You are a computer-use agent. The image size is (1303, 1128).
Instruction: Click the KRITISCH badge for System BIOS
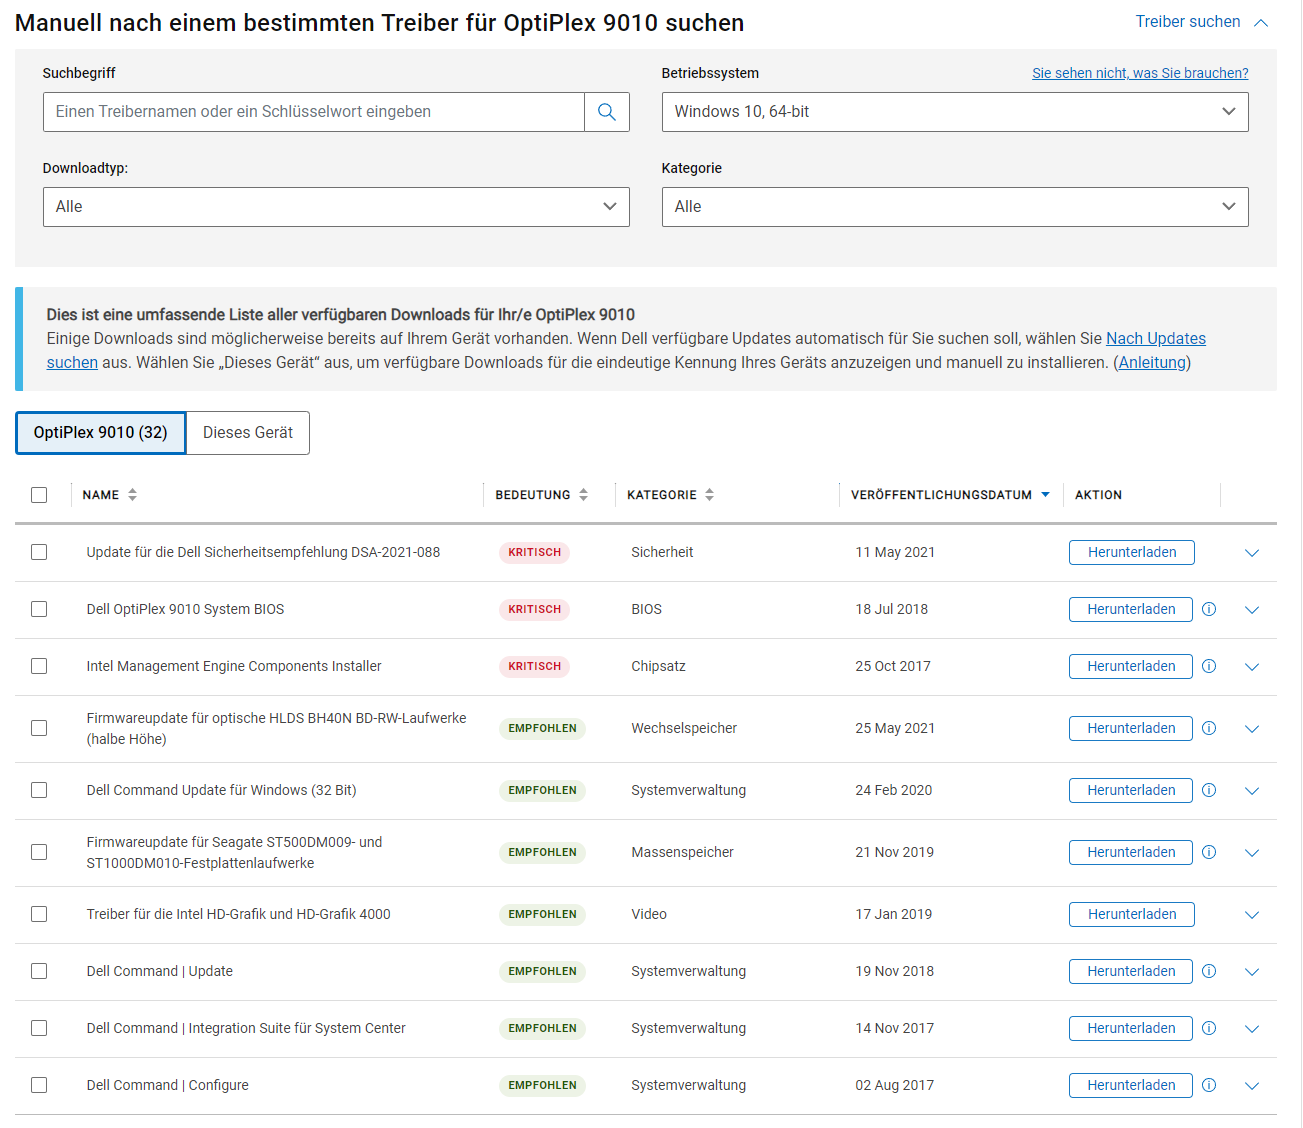pos(534,609)
